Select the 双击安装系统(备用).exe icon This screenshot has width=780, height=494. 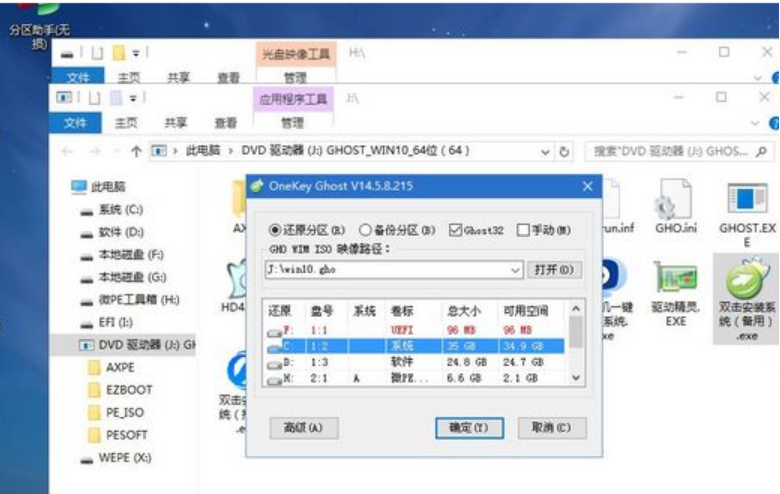[746, 285]
